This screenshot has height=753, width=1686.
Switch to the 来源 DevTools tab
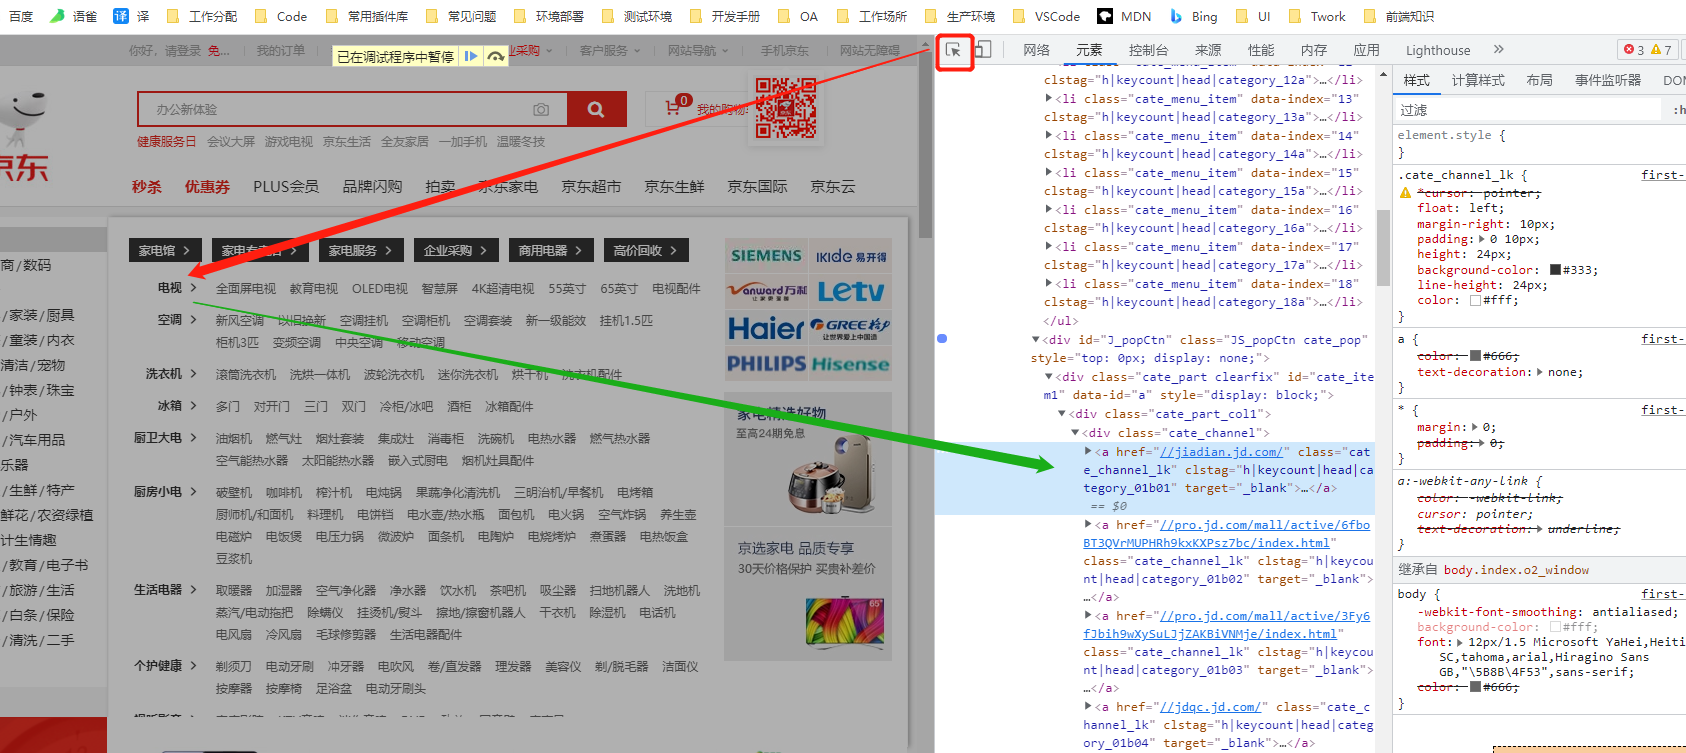coord(1208,50)
